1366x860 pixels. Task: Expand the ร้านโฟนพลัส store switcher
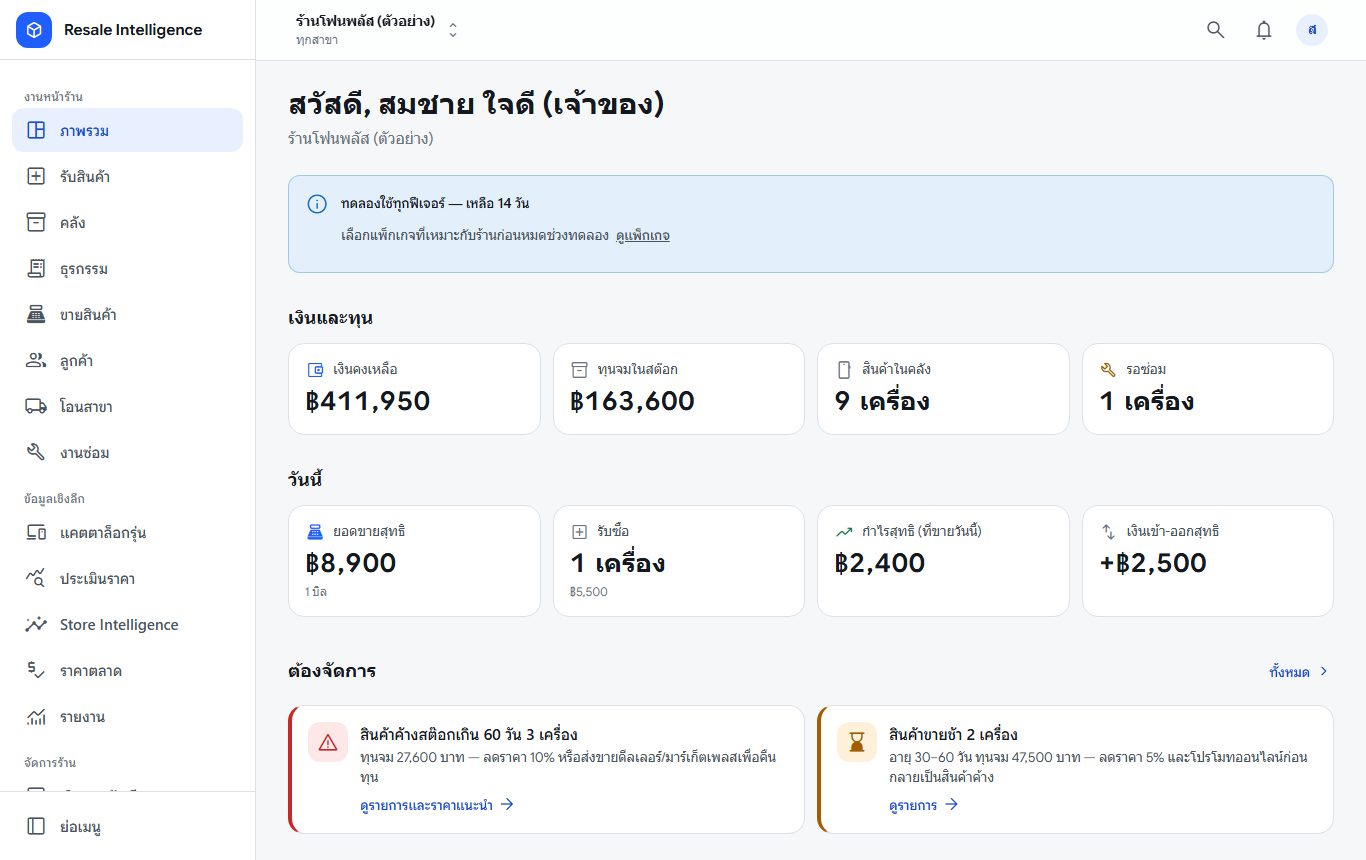pos(377,30)
